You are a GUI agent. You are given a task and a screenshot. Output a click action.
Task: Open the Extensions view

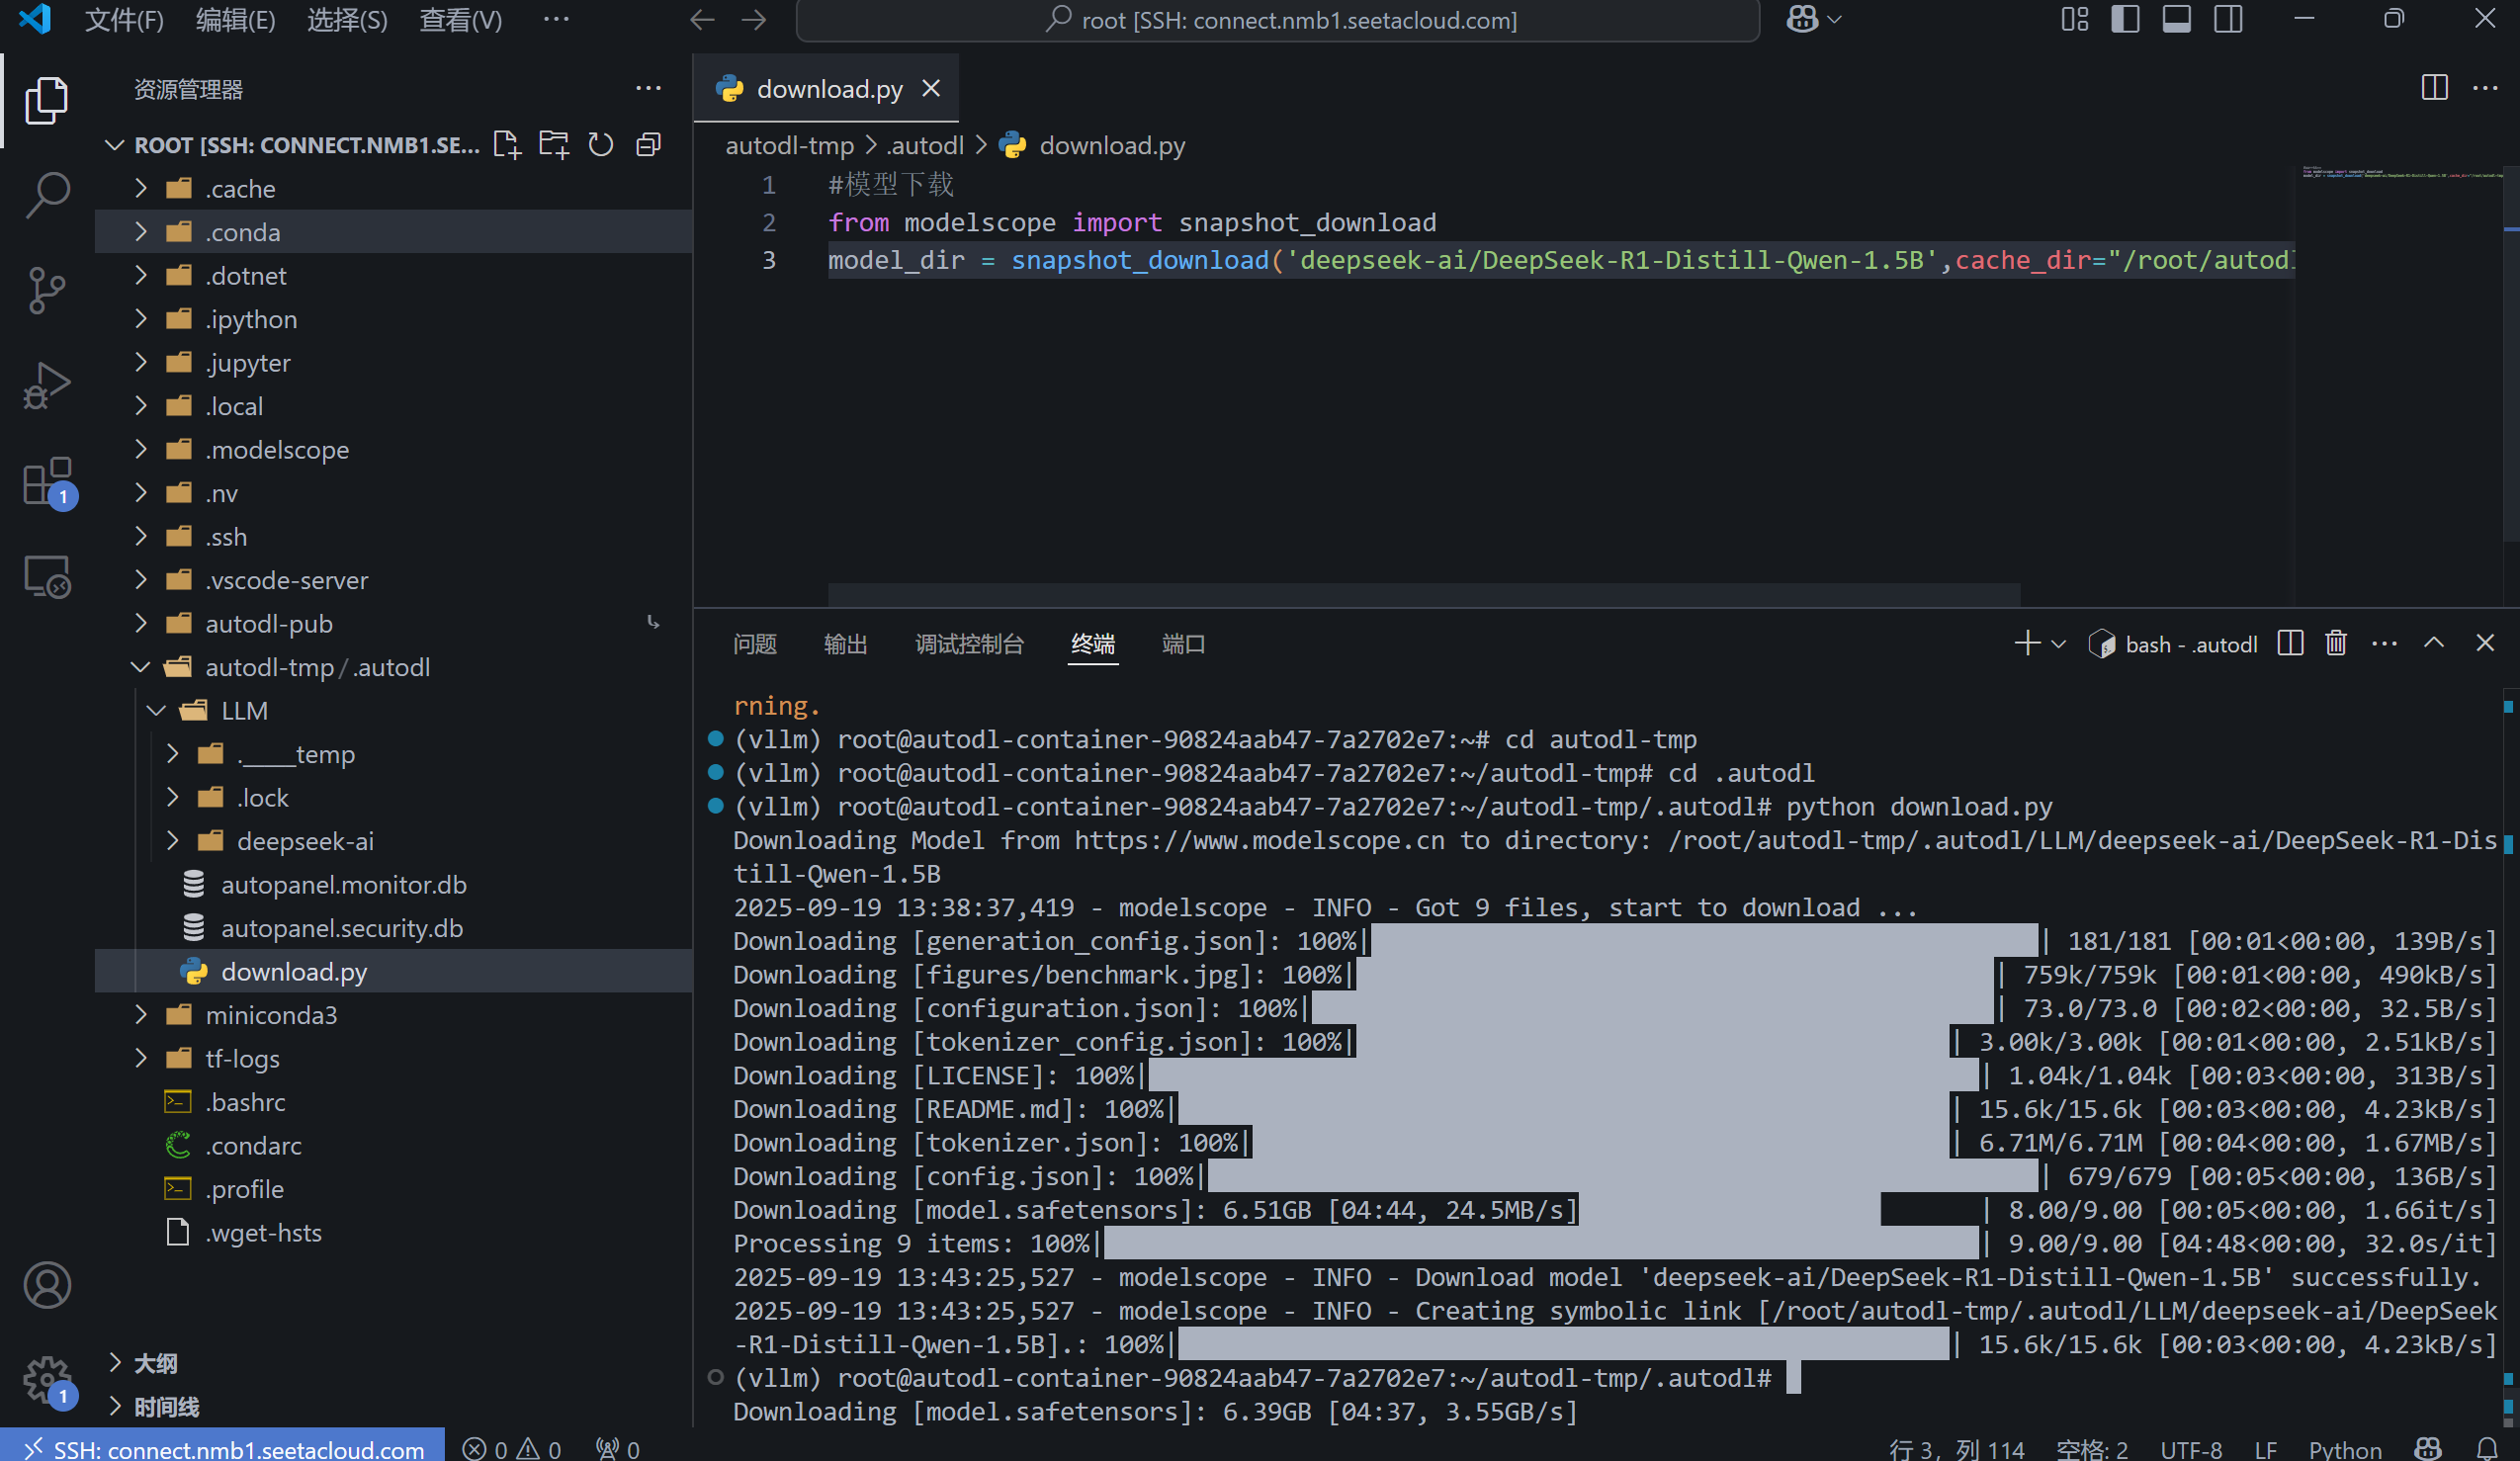click(x=47, y=482)
